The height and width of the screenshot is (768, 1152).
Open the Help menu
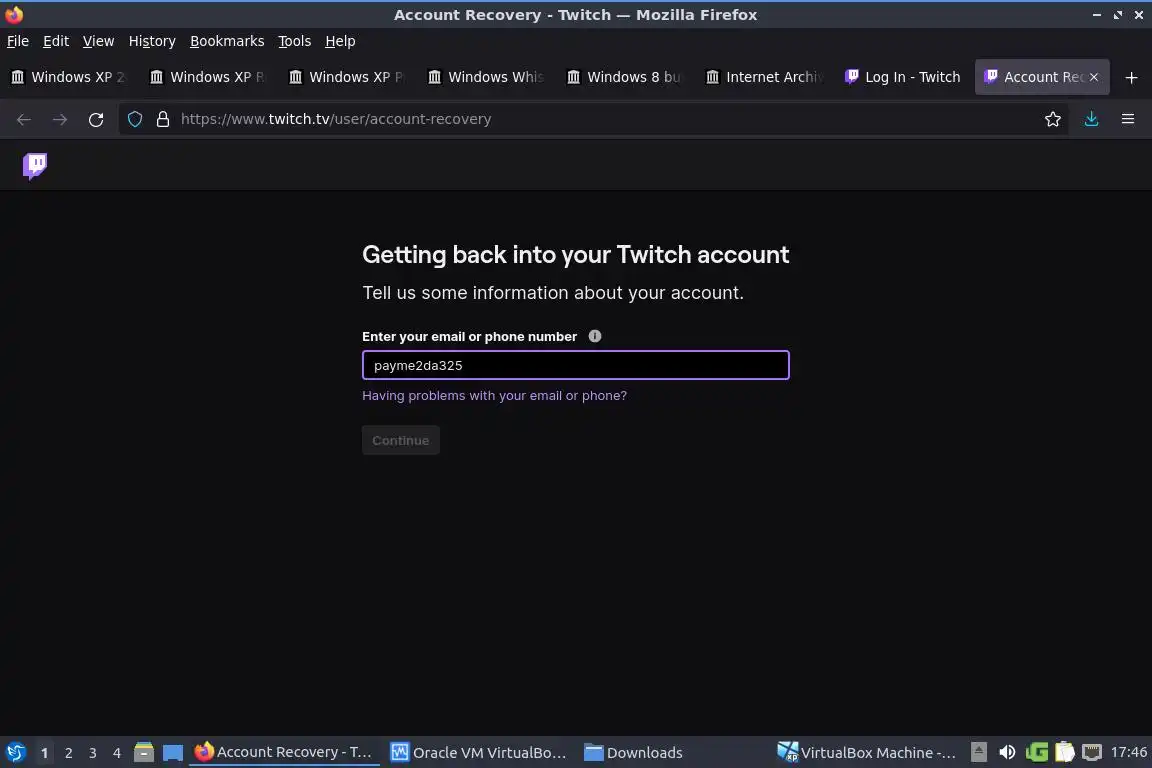tap(340, 41)
